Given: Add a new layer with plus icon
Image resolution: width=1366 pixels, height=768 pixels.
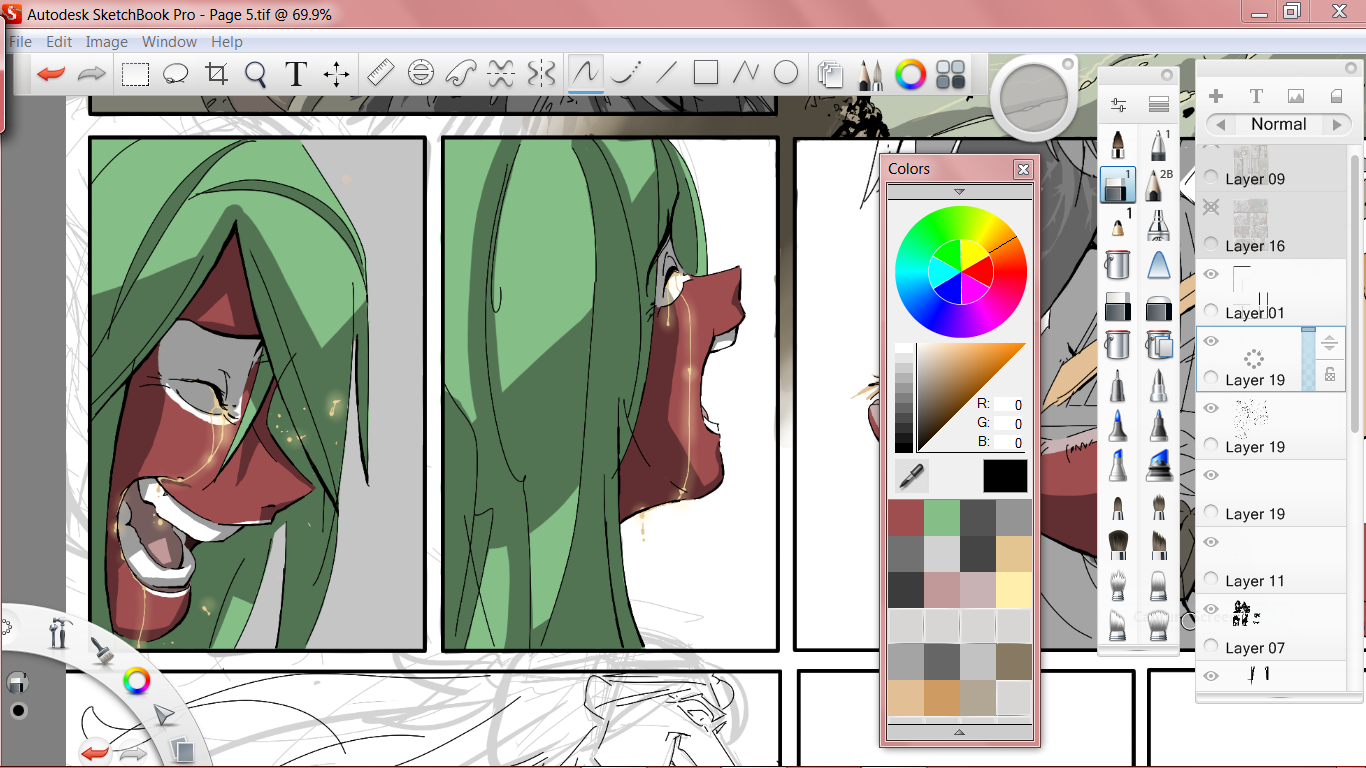Looking at the screenshot, I should click(x=1216, y=96).
